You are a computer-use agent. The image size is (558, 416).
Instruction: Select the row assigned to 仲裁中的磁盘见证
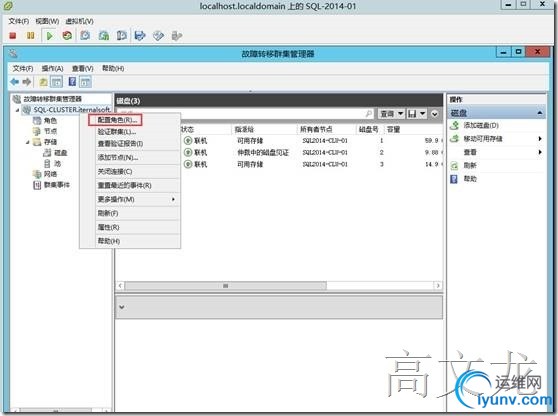tap(312, 152)
